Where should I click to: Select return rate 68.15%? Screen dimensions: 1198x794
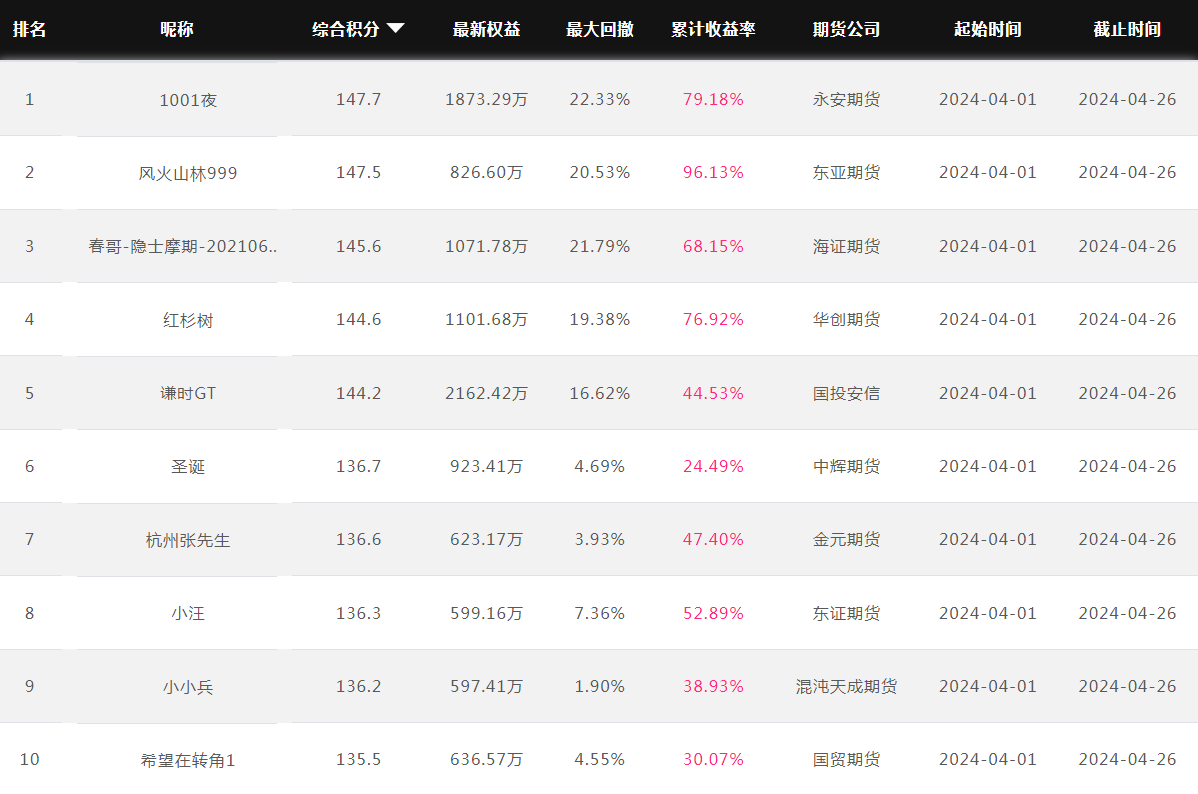[713, 246]
